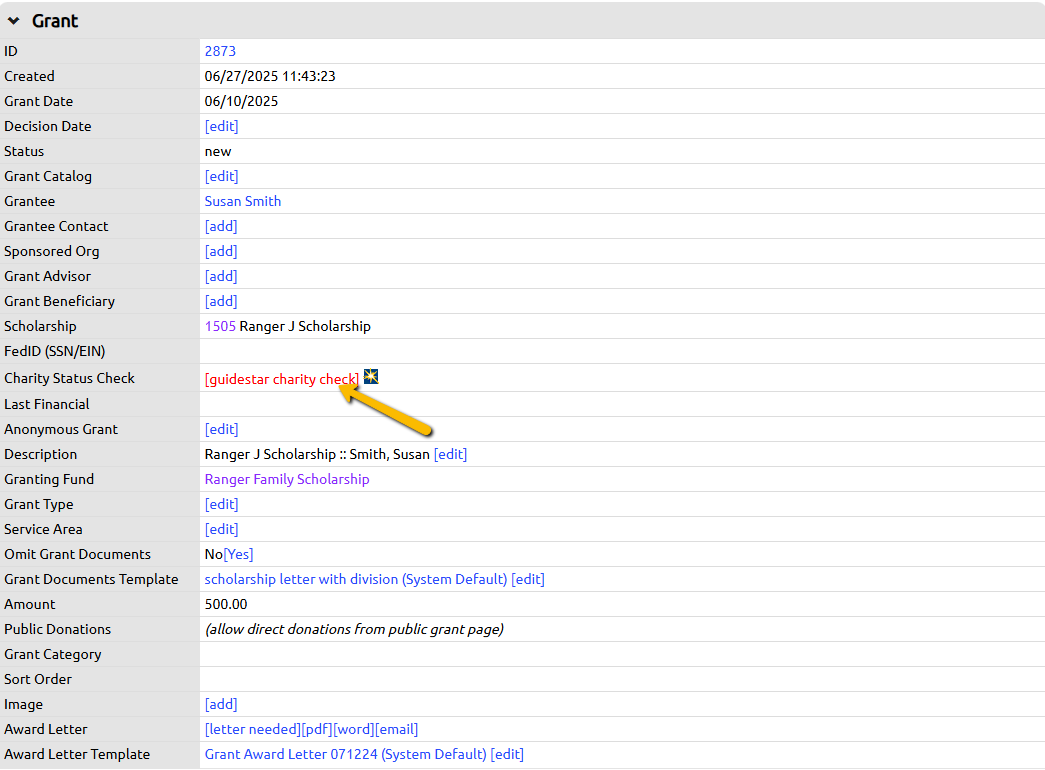Select the Amount value 500.00
Screen dimensions: 1045x770
pyautogui.click(x=226, y=604)
